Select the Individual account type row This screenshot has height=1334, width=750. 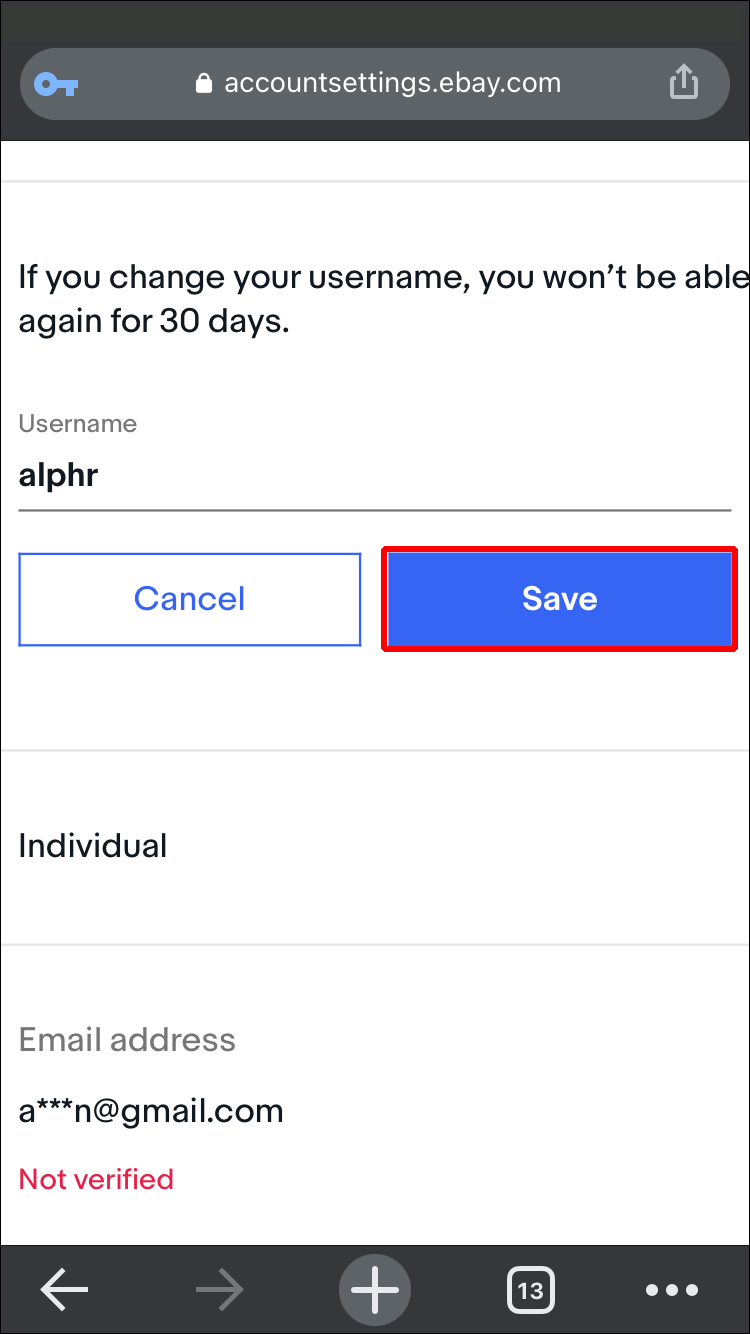[x=93, y=846]
